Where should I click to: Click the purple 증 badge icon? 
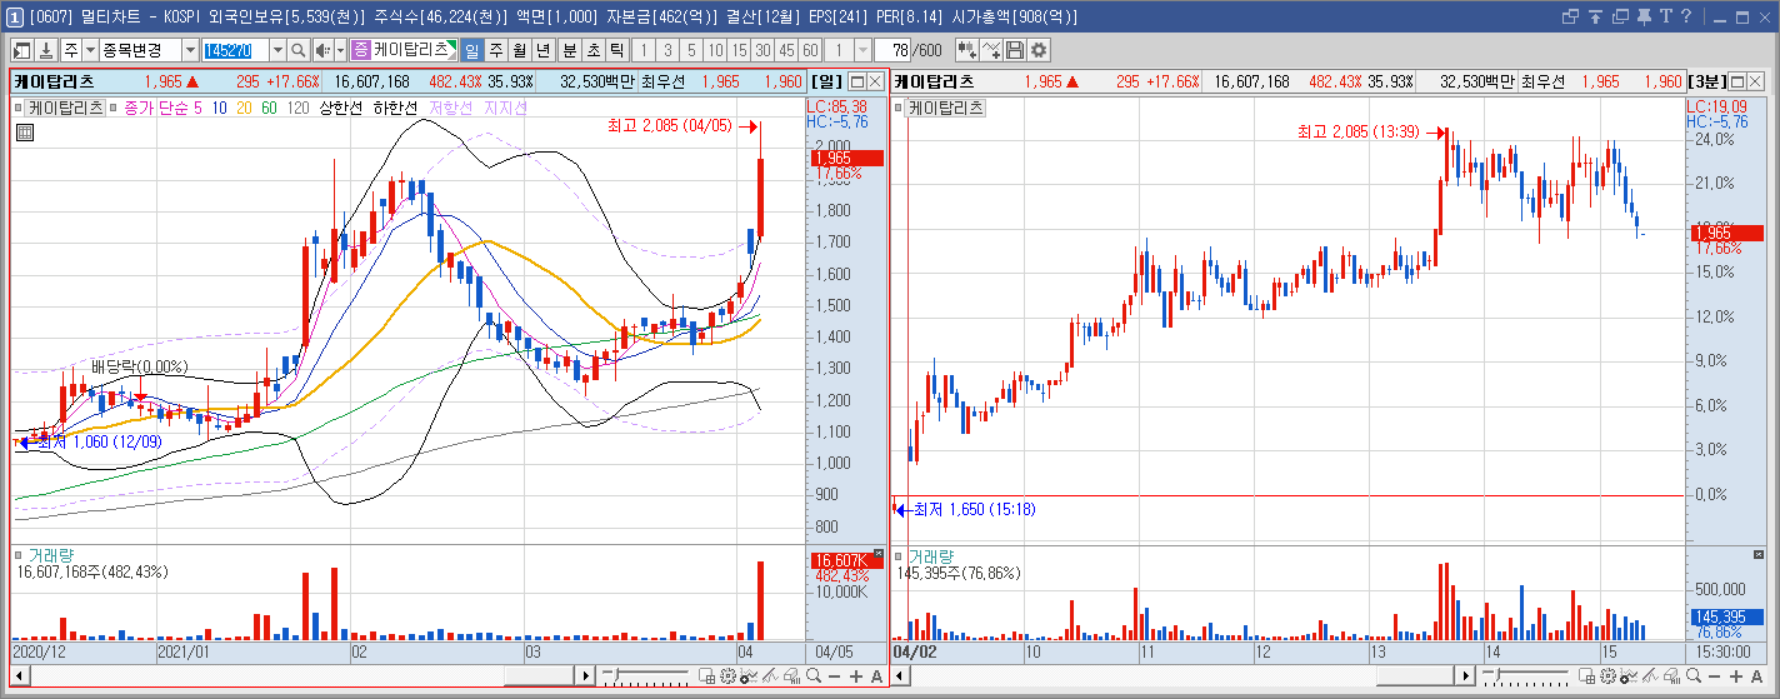tap(361, 49)
